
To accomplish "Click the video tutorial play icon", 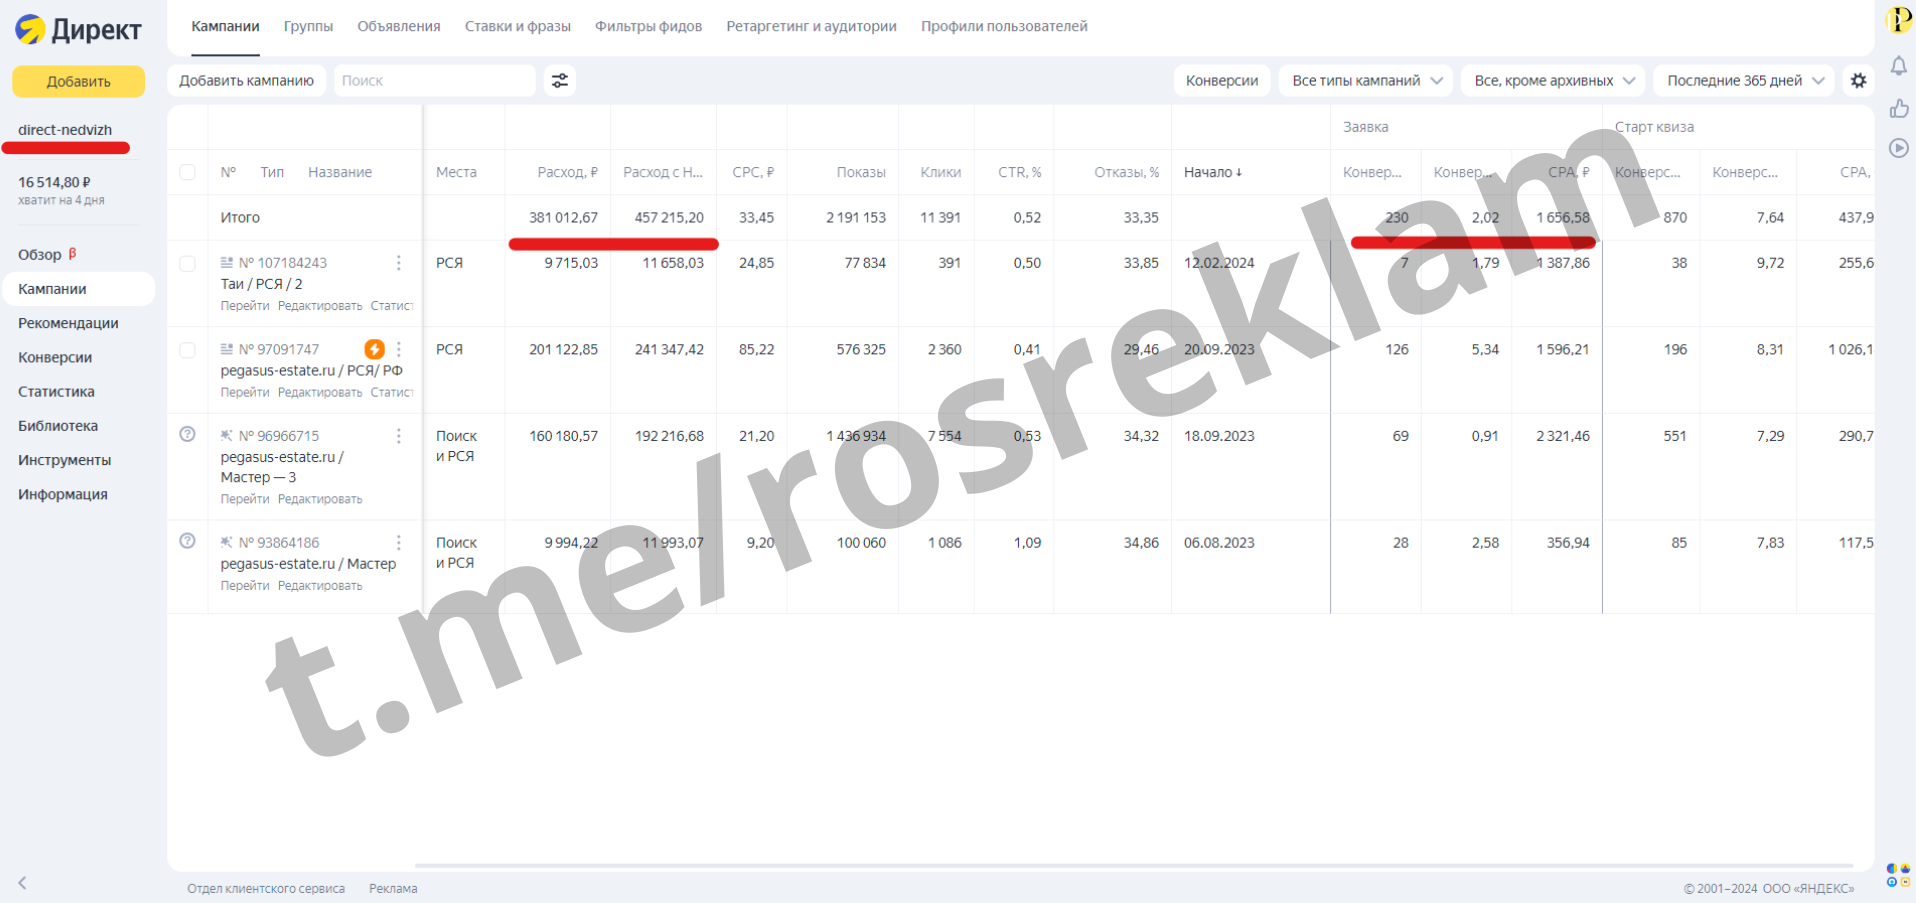I will (x=1898, y=148).
